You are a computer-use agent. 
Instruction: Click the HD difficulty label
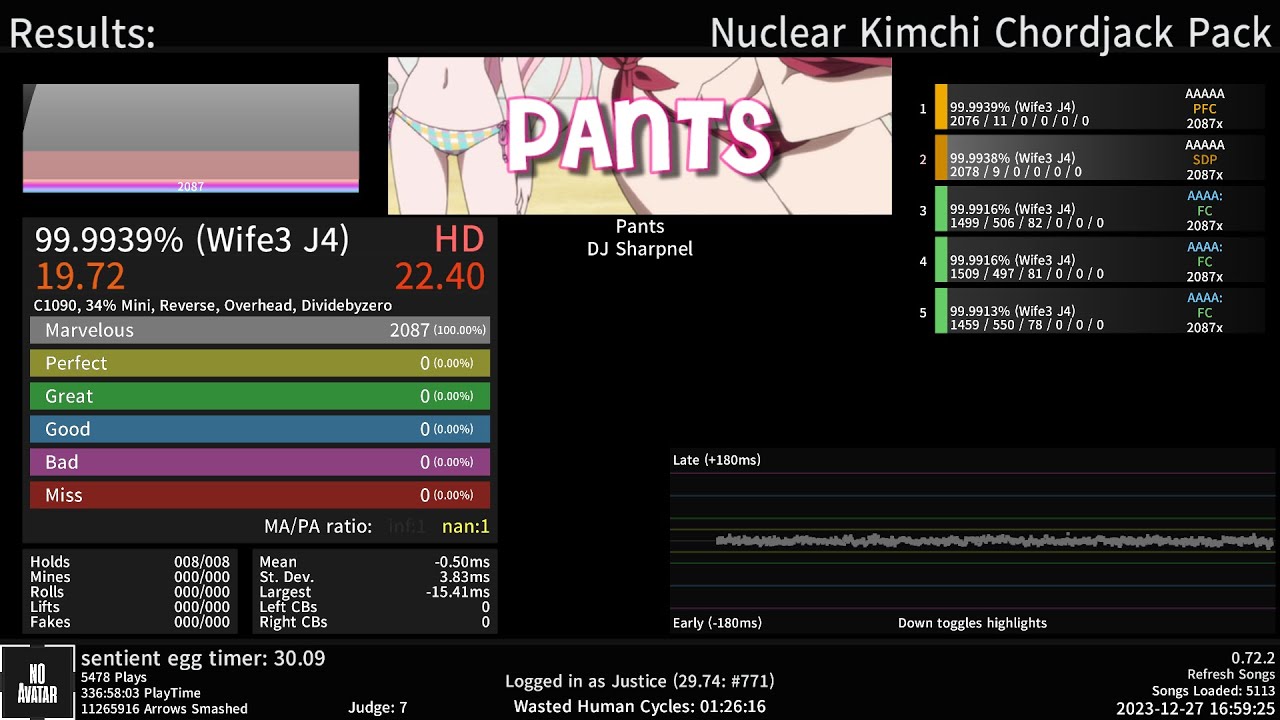pos(459,240)
